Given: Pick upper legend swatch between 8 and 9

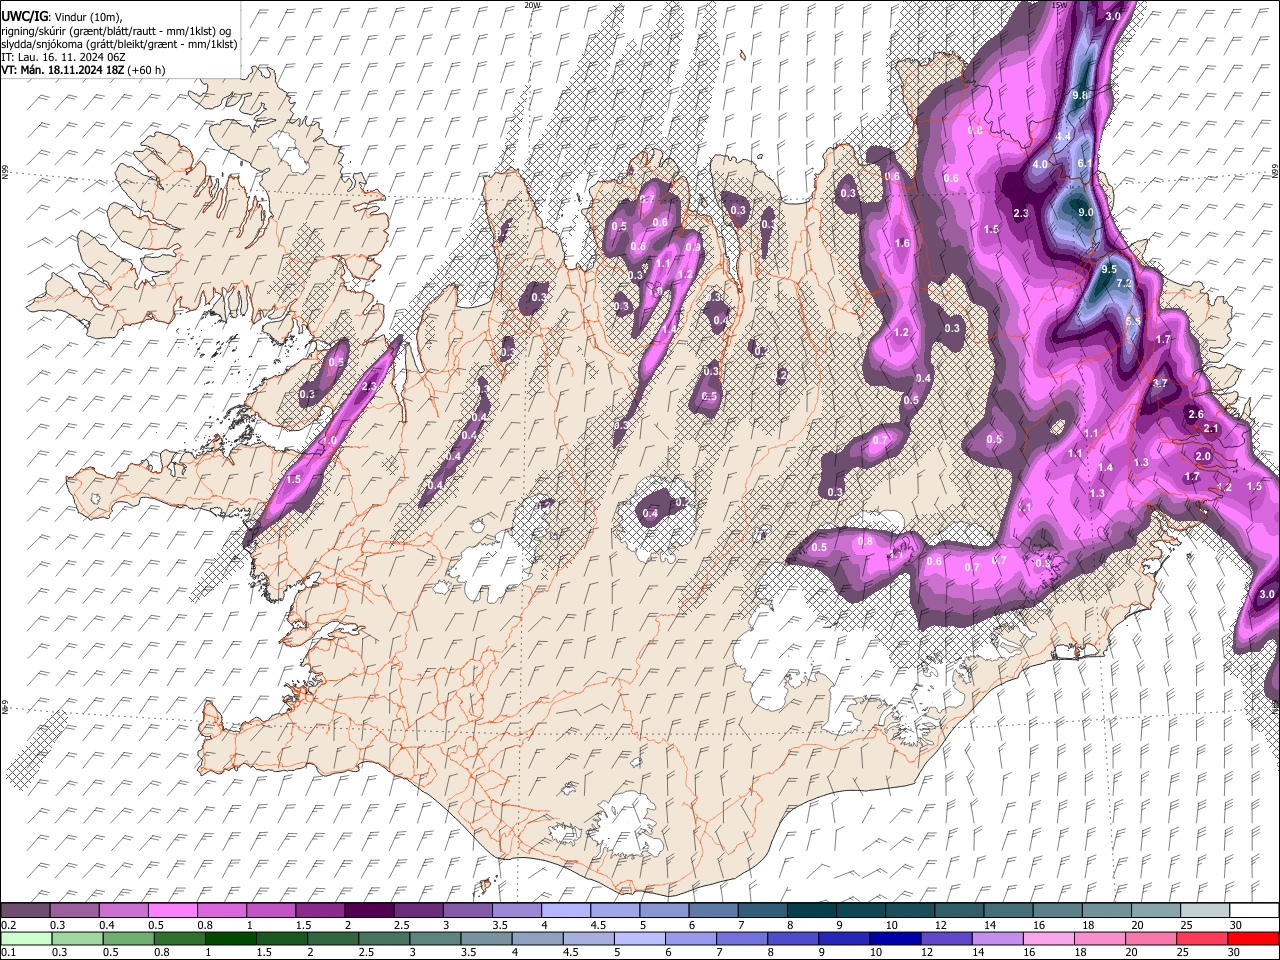Looking at the screenshot, I should coord(812,910).
